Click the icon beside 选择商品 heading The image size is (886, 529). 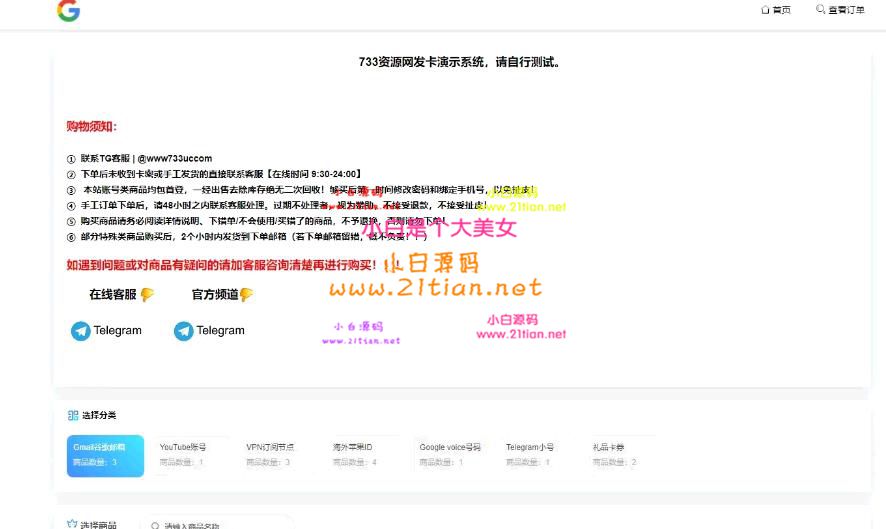pos(72,524)
